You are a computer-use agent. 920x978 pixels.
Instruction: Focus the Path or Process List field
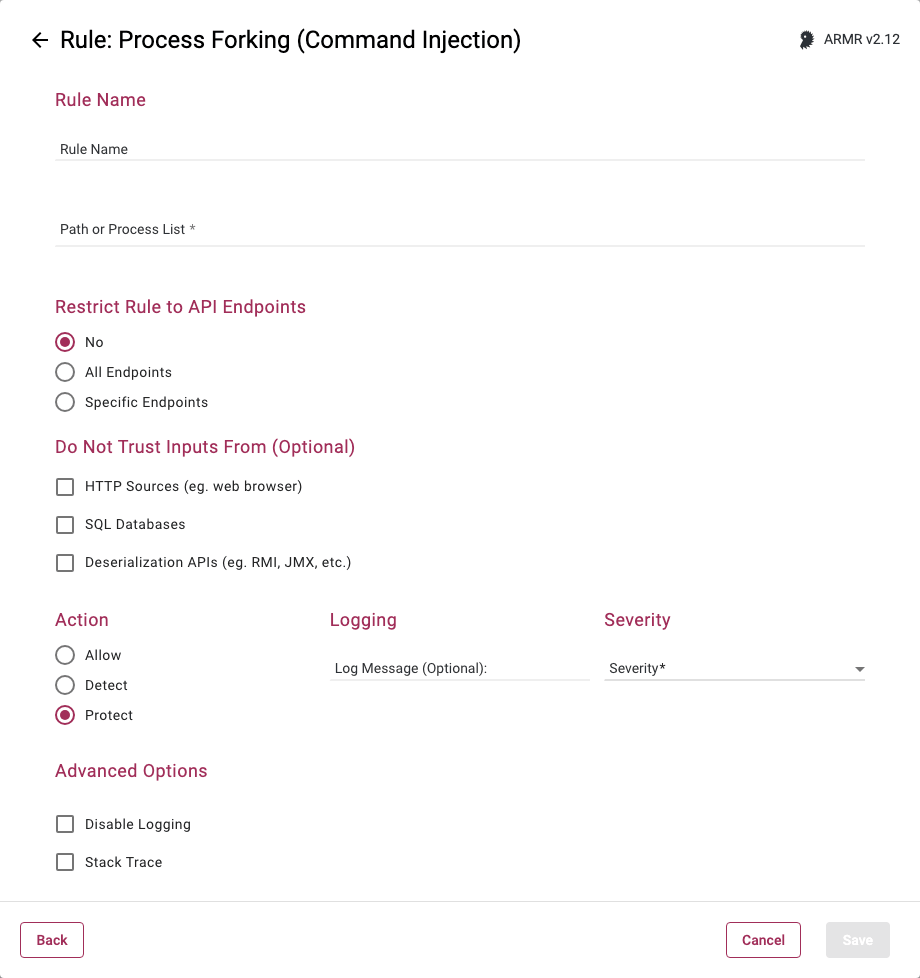pos(460,229)
